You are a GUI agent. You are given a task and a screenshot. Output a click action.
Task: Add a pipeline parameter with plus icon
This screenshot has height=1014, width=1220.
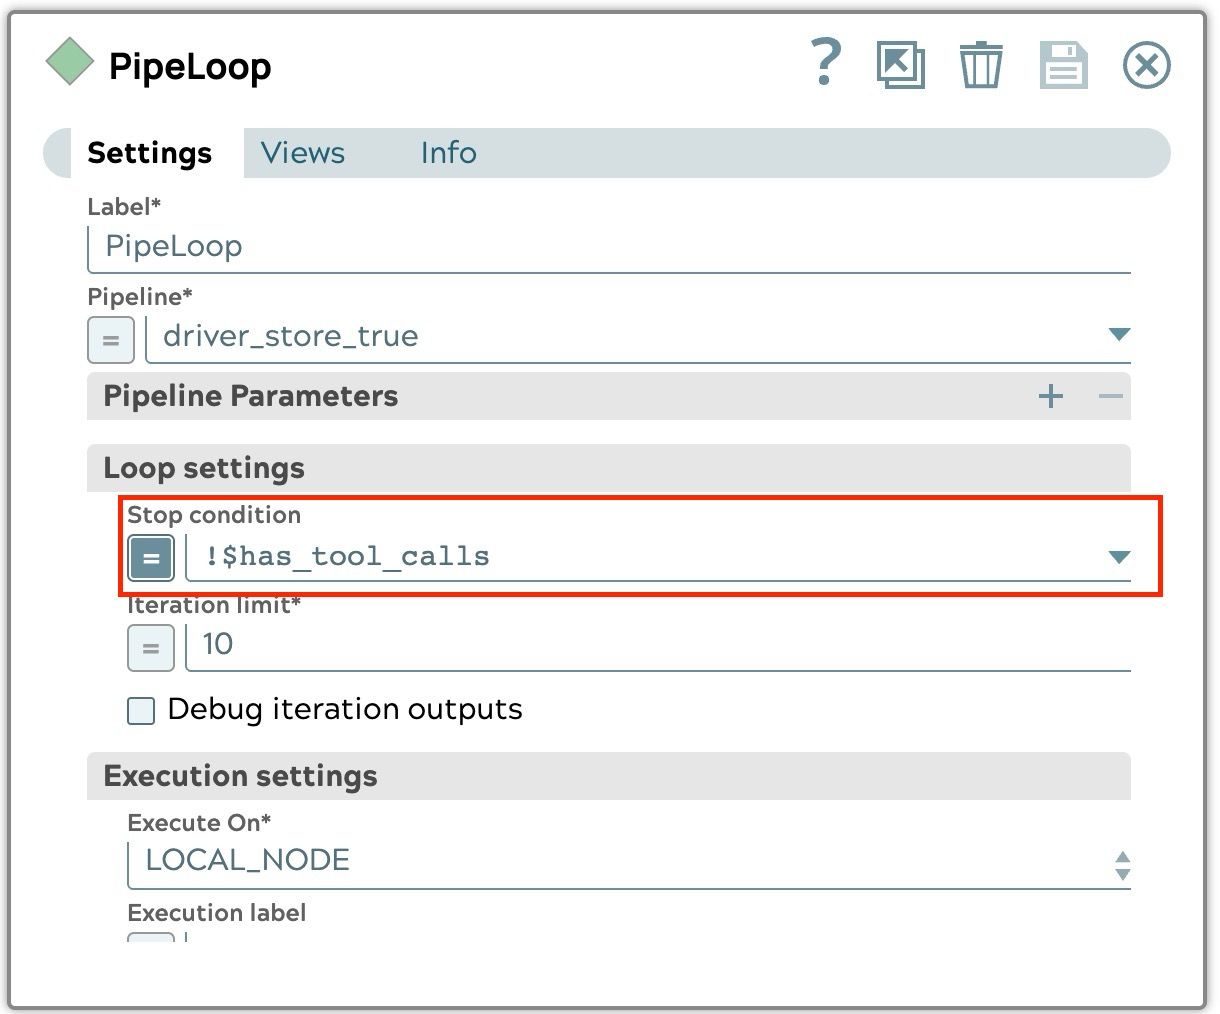[x=1051, y=396]
